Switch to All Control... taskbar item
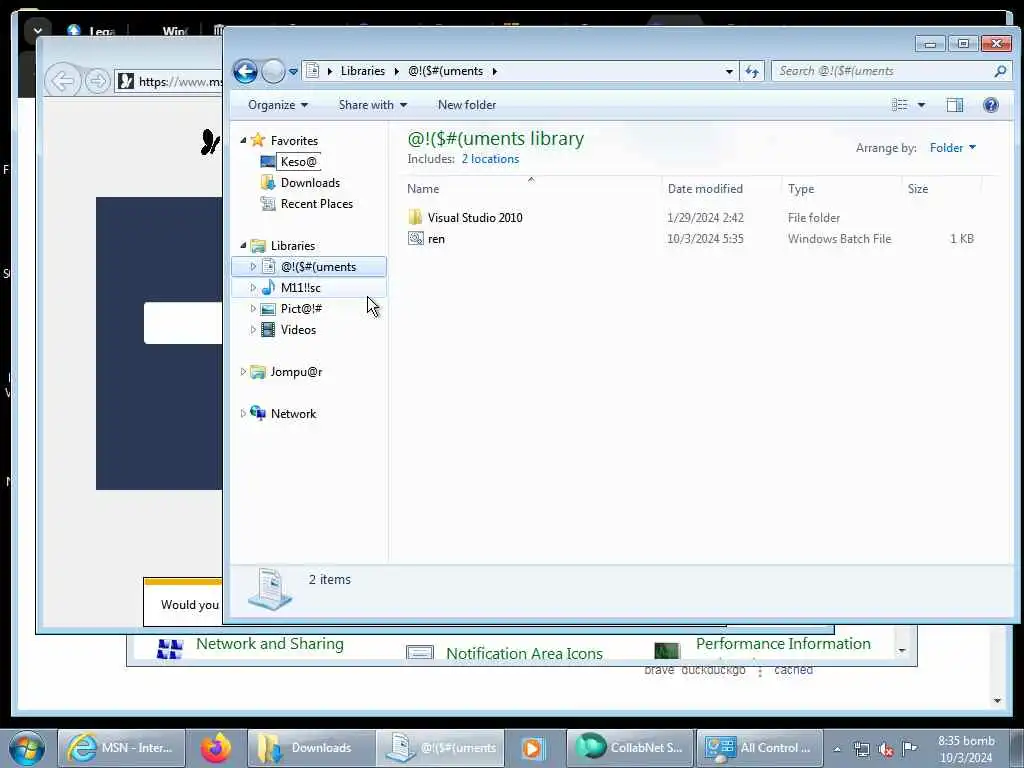Image resolution: width=1024 pixels, height=768 pixels. pos(760,748)
